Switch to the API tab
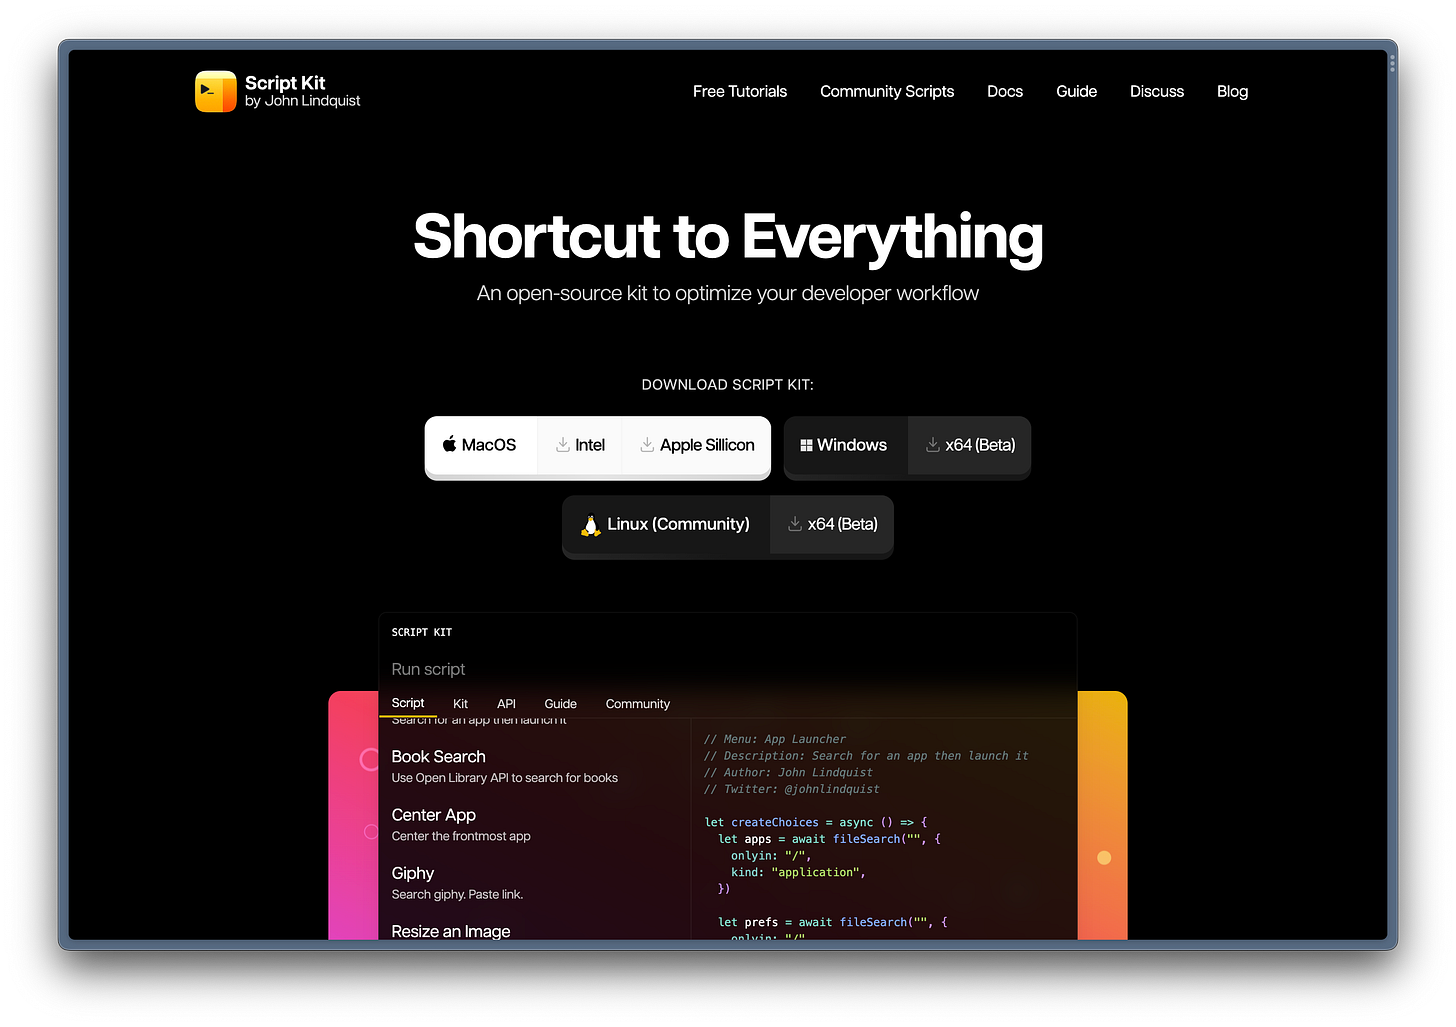Image resolution: width=1456 pixels, height=1027 pixels. [507, 704]
